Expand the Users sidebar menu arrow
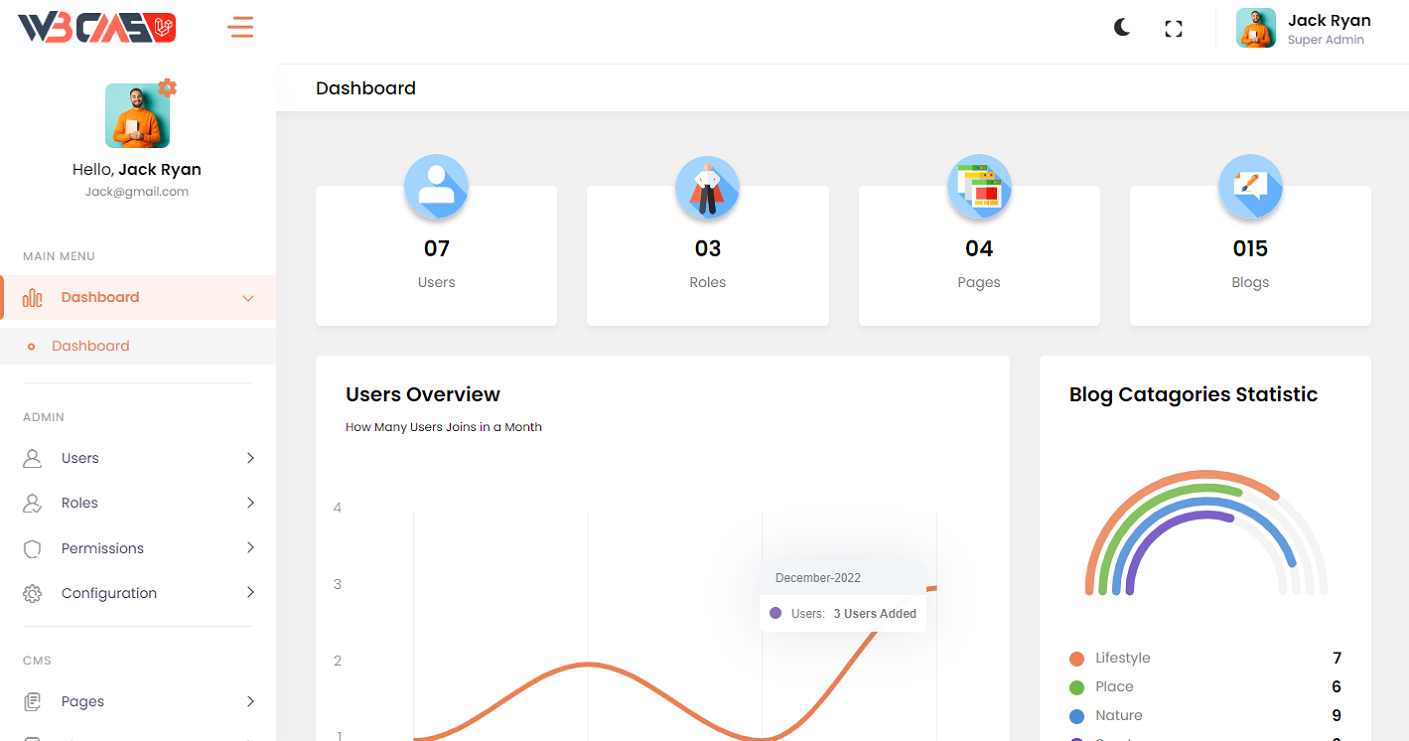Image resolution: width=1409 pixels, height=741 pixels. tap(250, 458)
